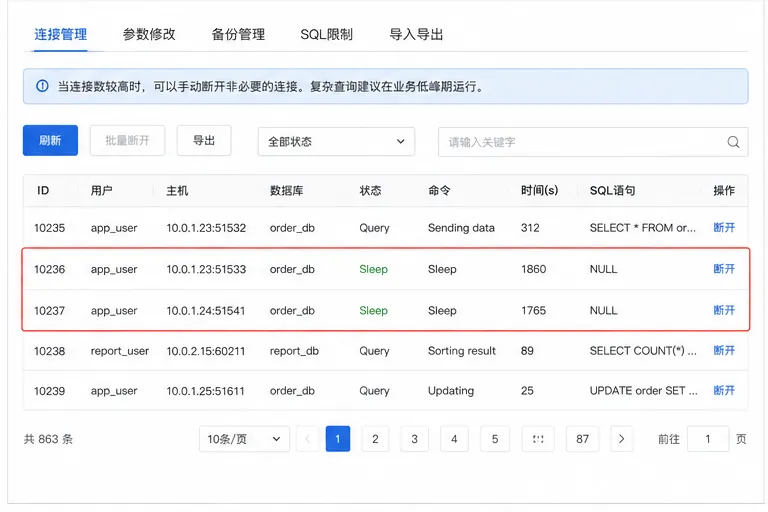
Task: Click the keyword search input field
Action: pyautogui.click(x=593, y=142)
